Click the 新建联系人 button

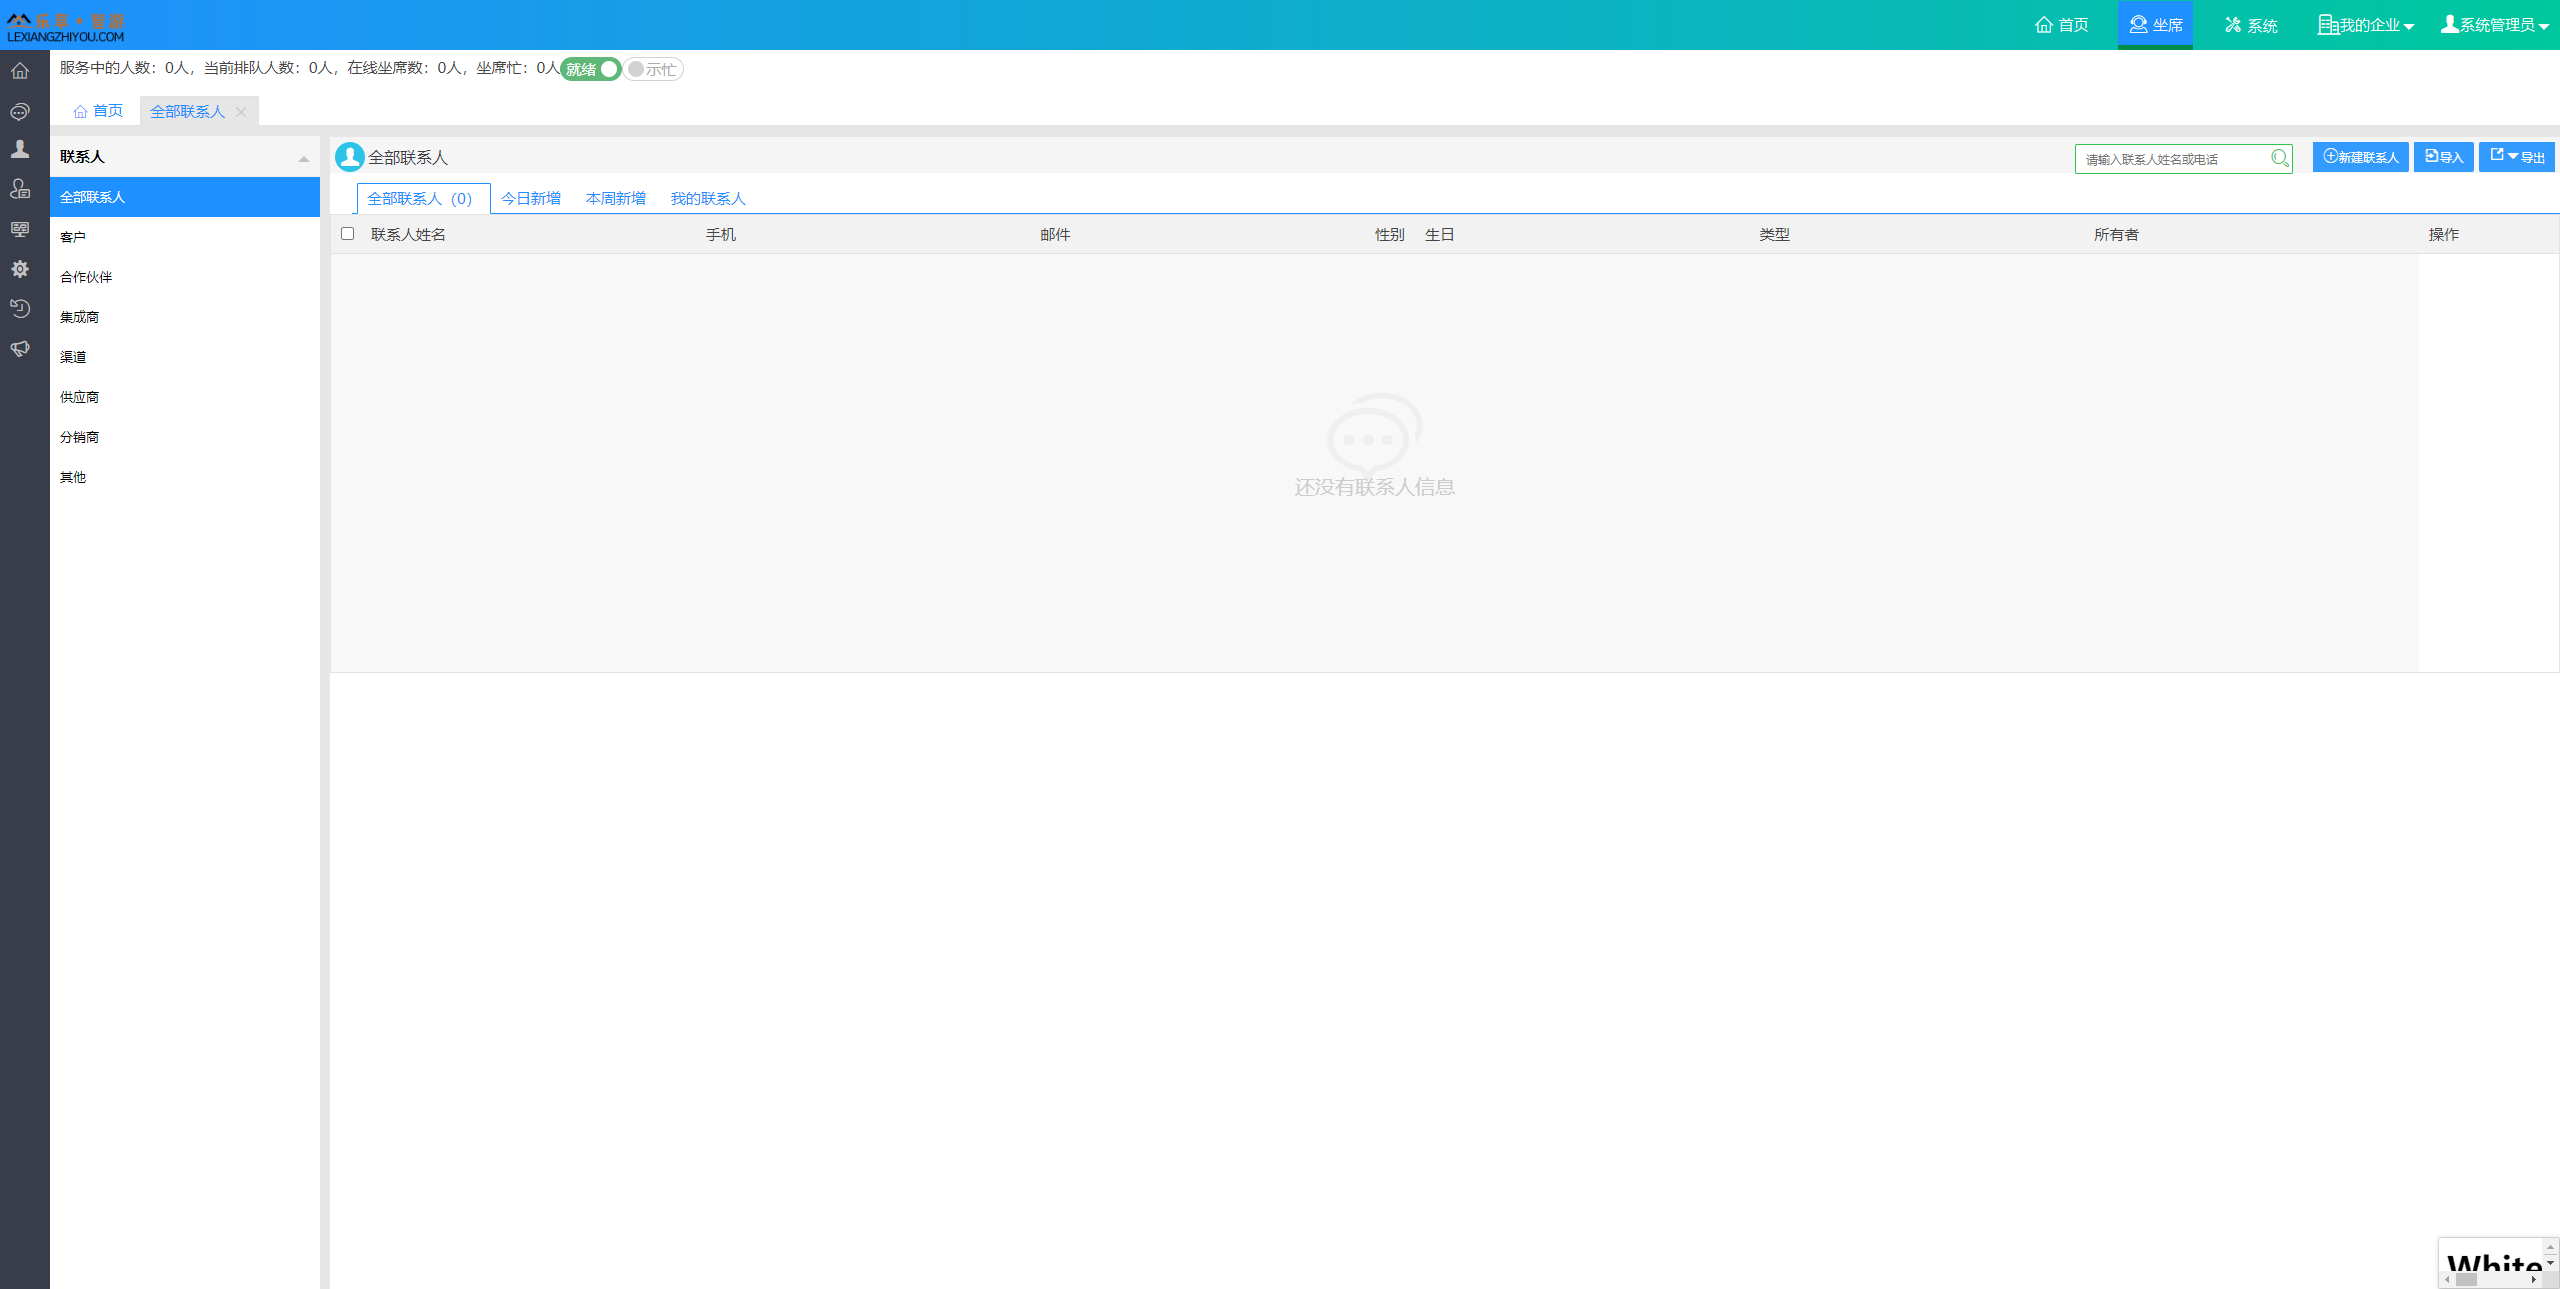tap(2360, 157)
